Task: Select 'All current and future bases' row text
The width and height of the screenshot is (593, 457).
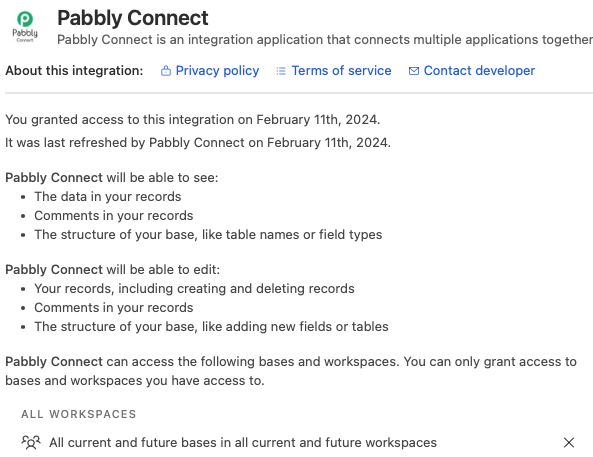Action: pyautogui.click(x=243, y=442)
